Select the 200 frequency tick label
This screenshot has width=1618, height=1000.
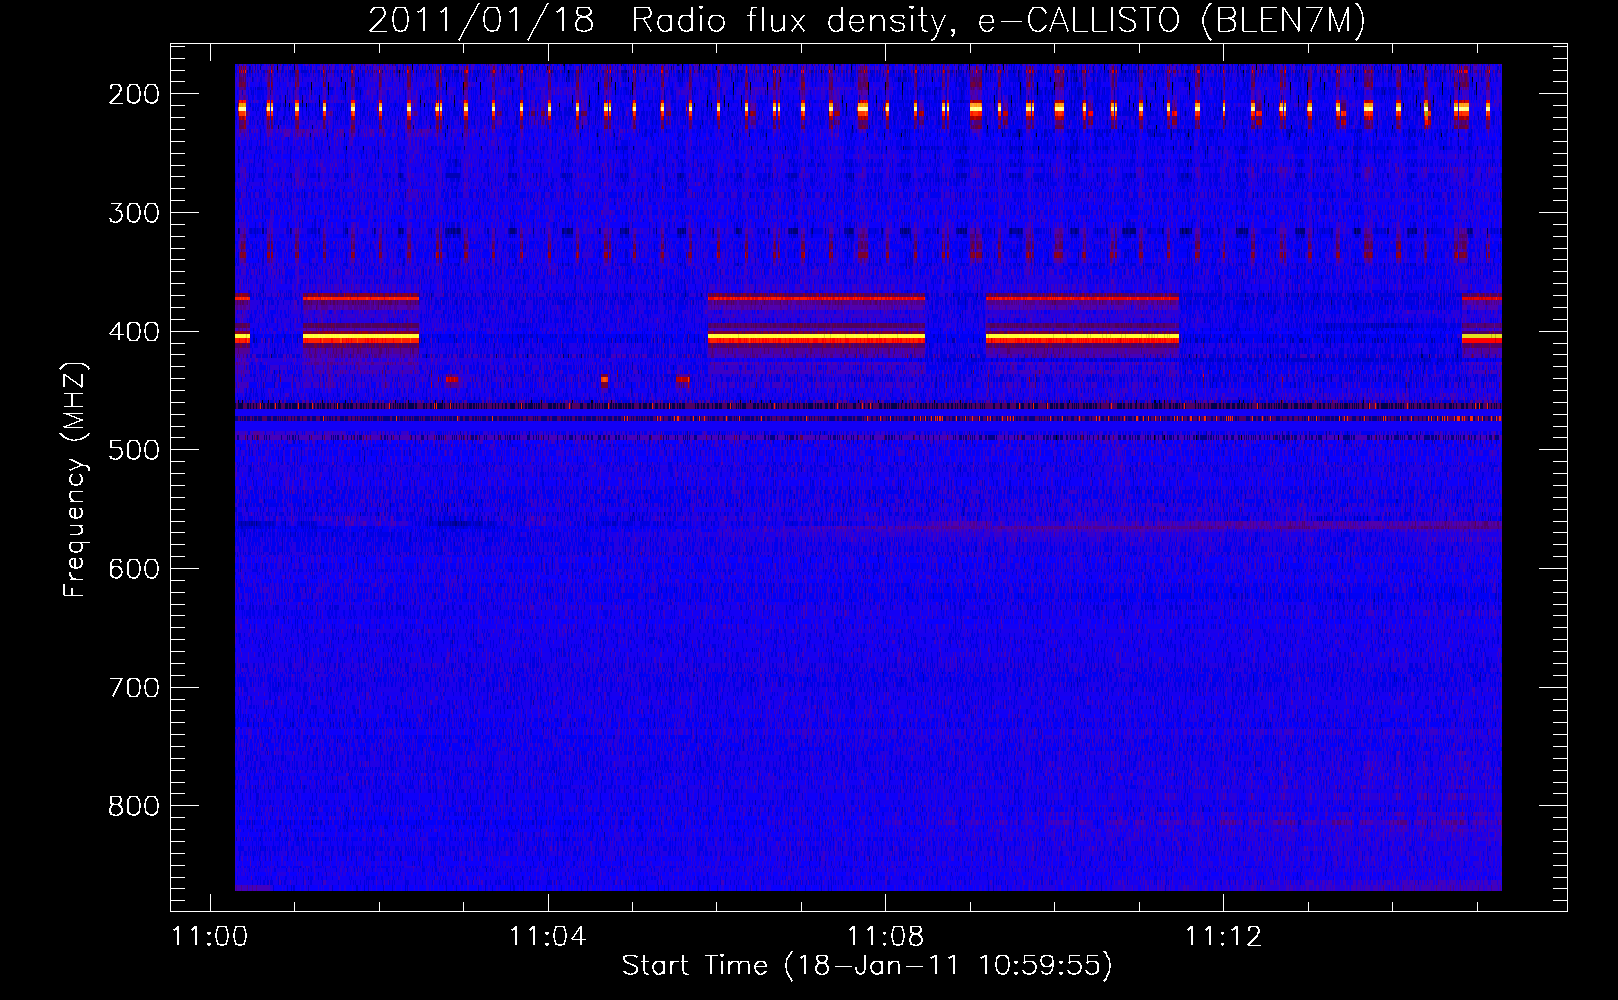tap(134, 94)
